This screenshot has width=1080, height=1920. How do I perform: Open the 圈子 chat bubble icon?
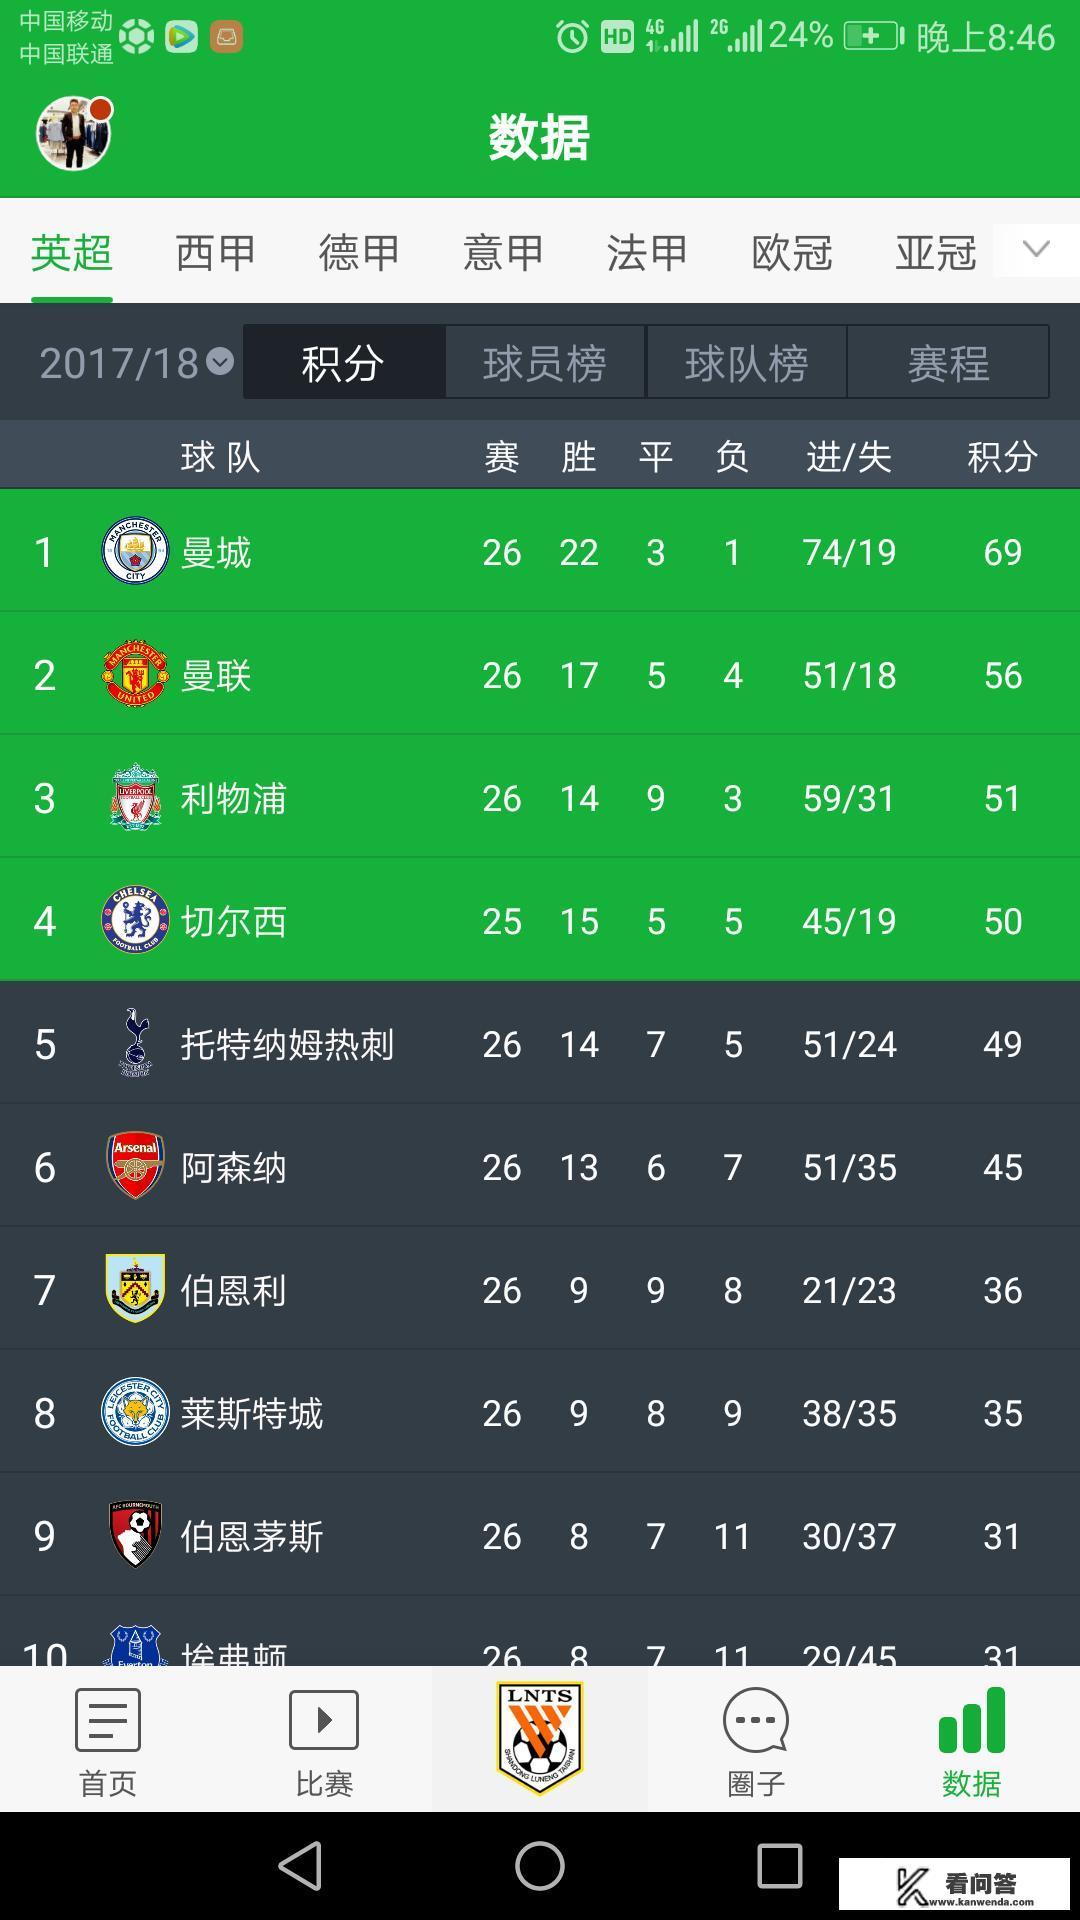click(x=753, y=1720)
